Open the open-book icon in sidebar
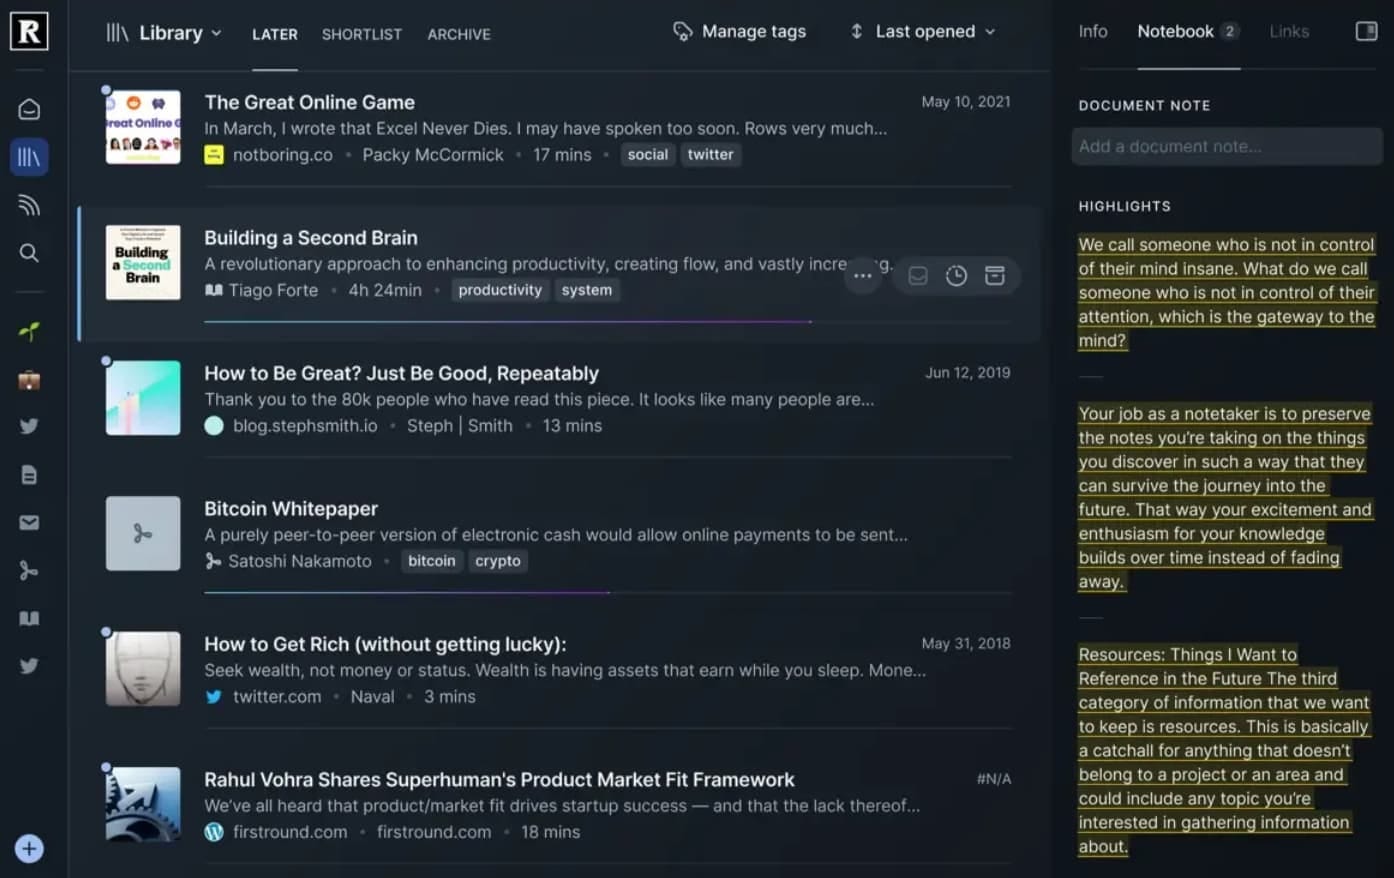Viewport: 1394px width, 878px height. 29,618
